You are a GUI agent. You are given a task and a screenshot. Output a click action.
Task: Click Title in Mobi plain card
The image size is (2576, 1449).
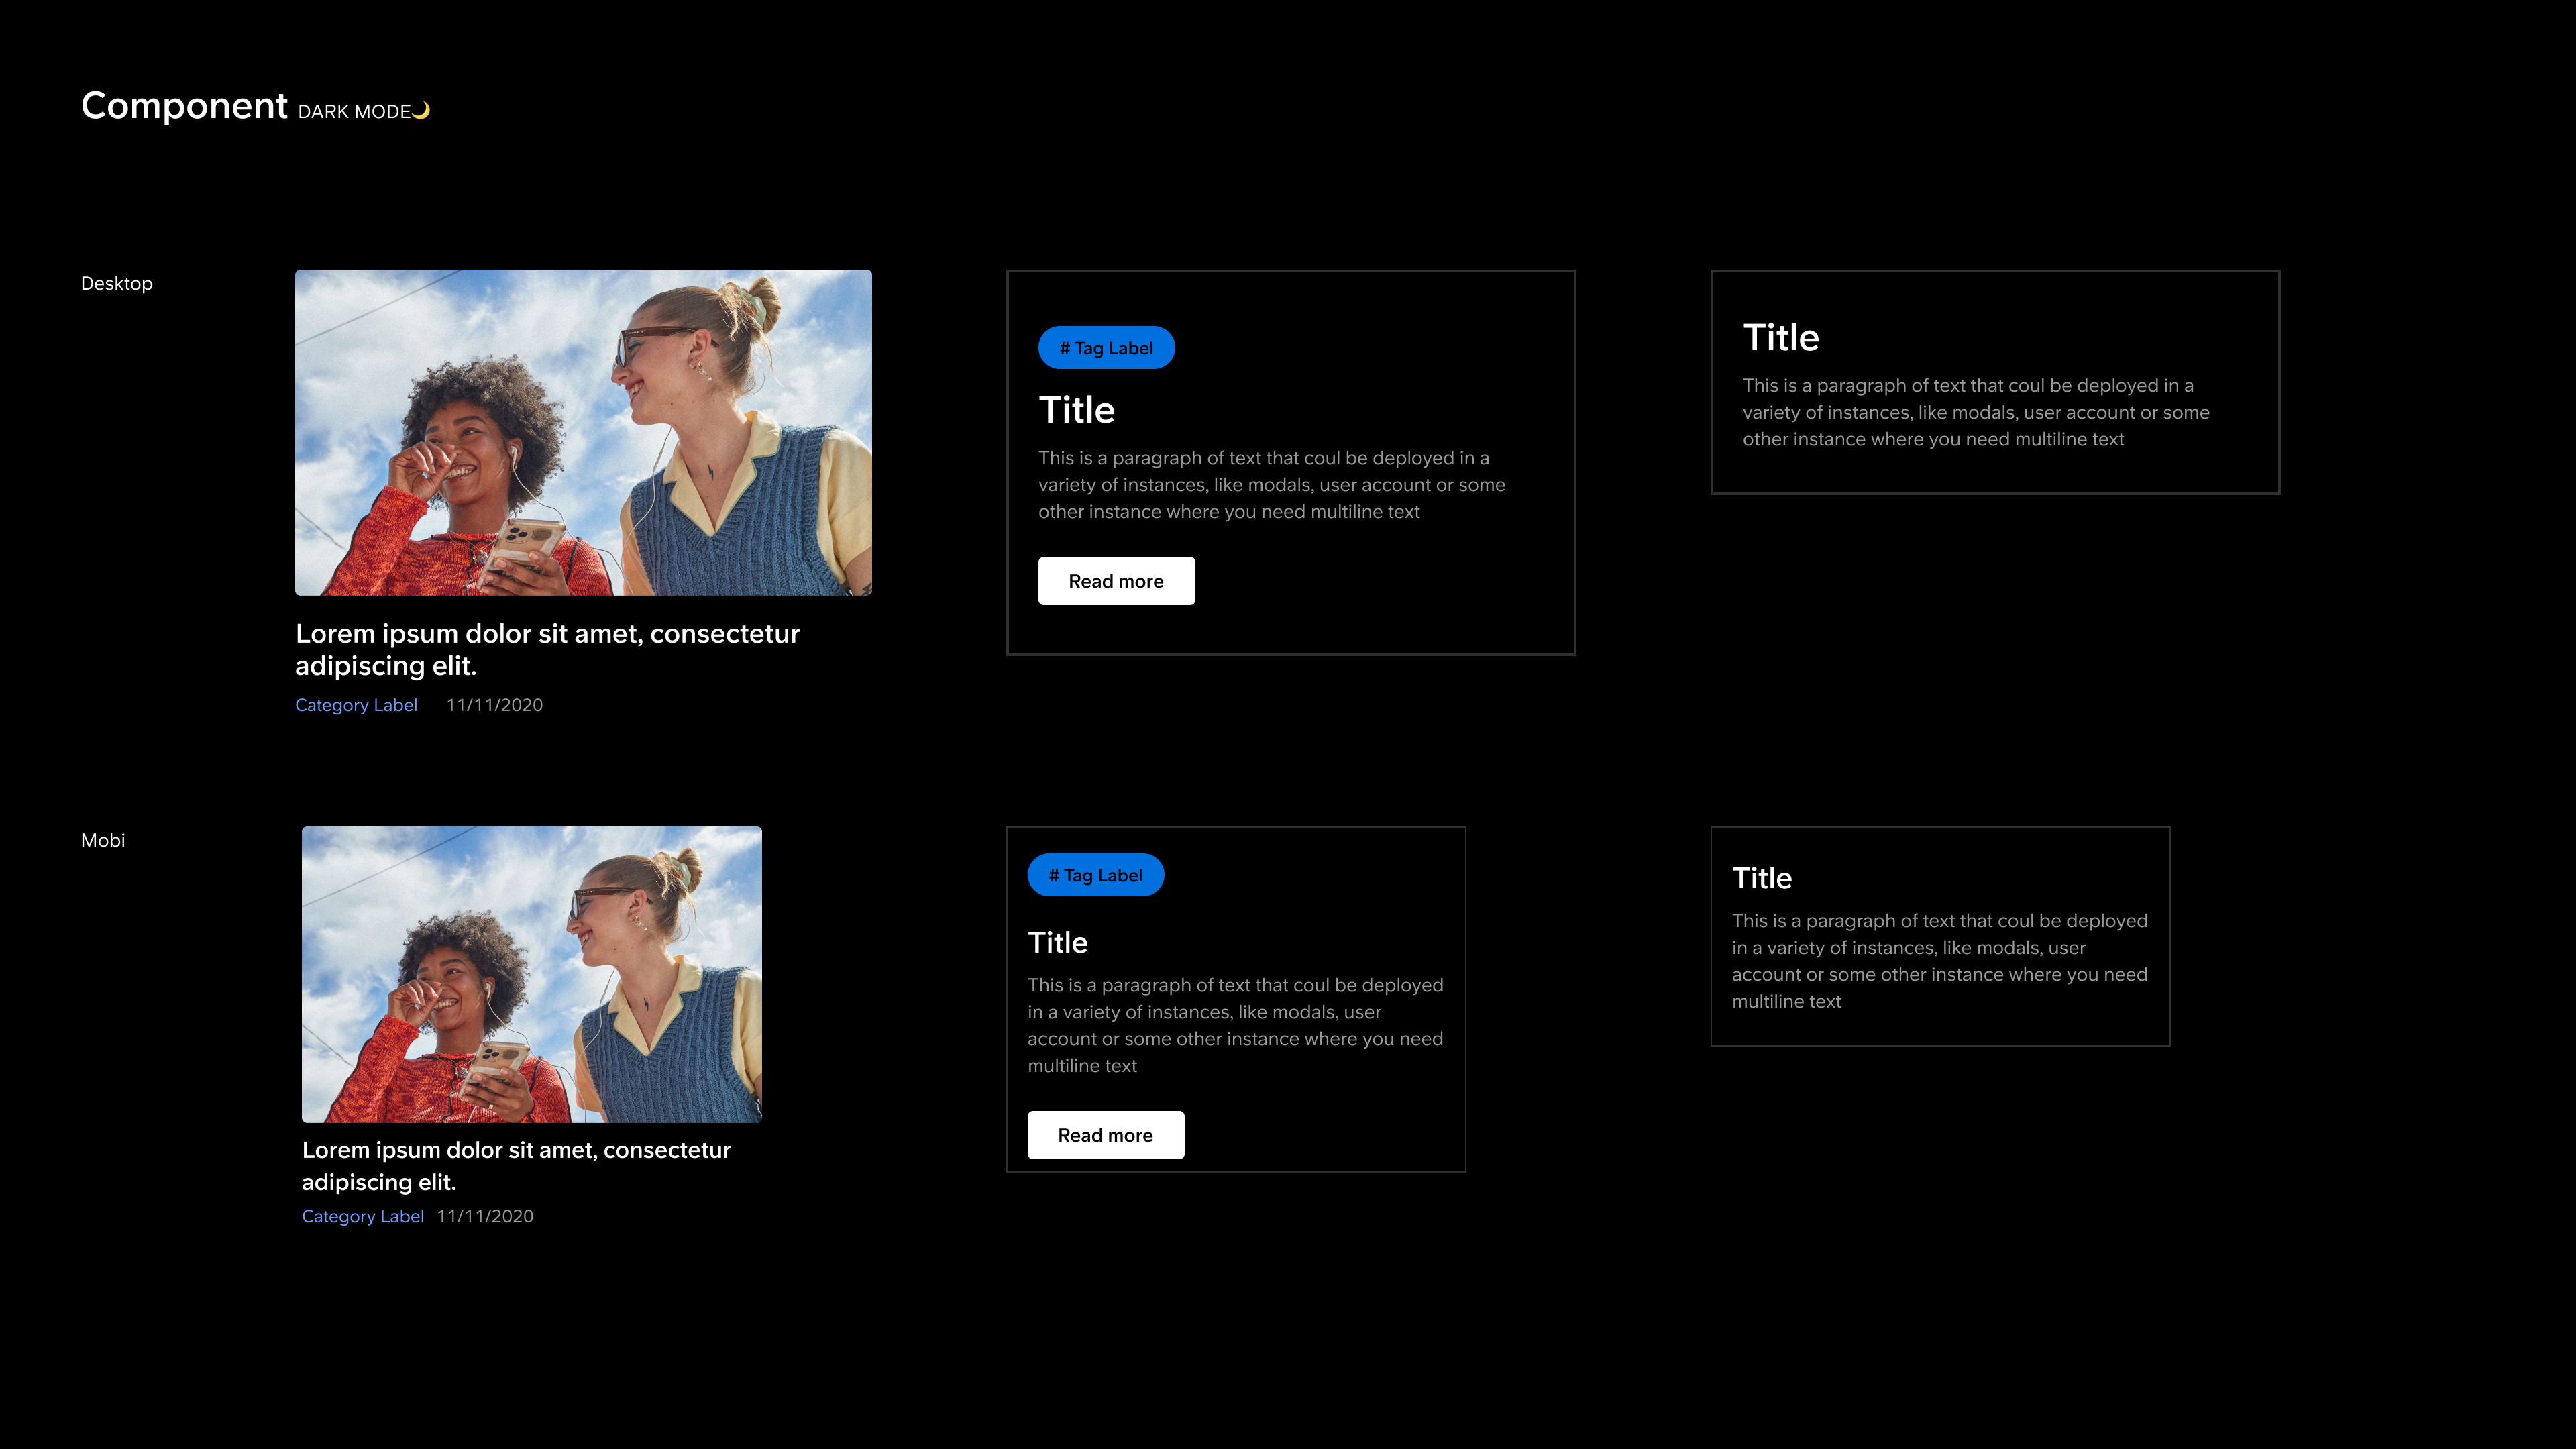tap(1762, 878)
